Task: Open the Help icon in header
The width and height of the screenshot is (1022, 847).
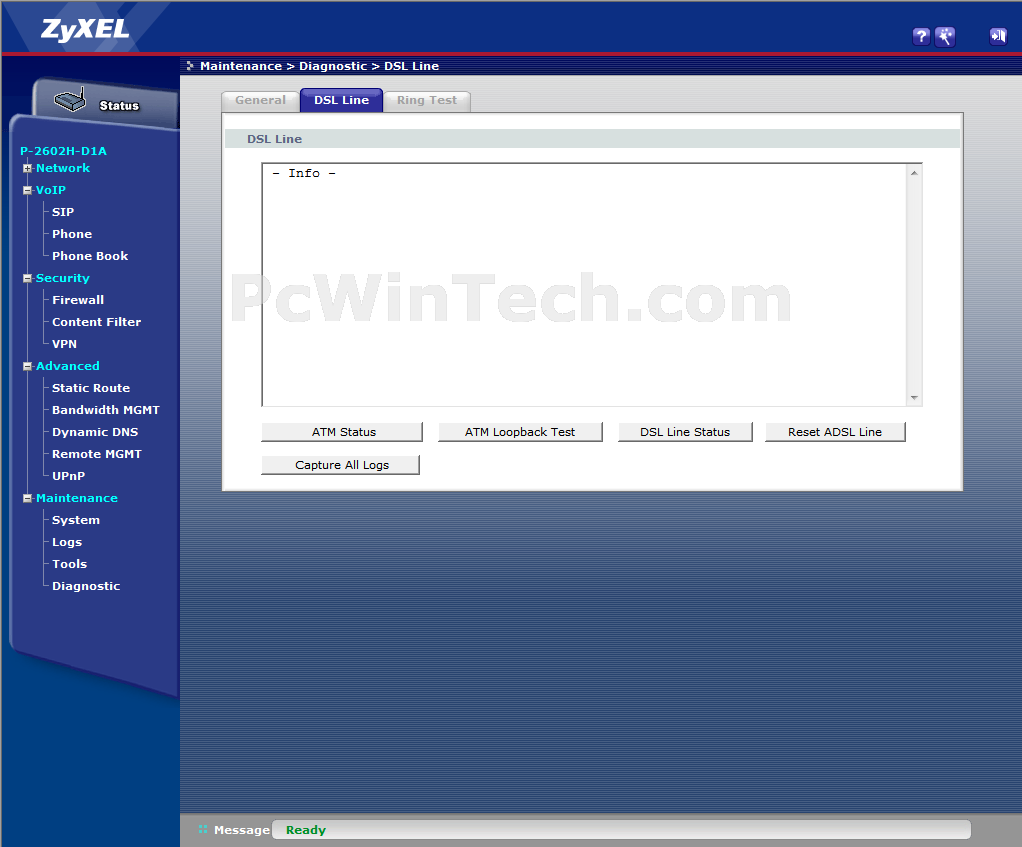Action: click(920, 36)
